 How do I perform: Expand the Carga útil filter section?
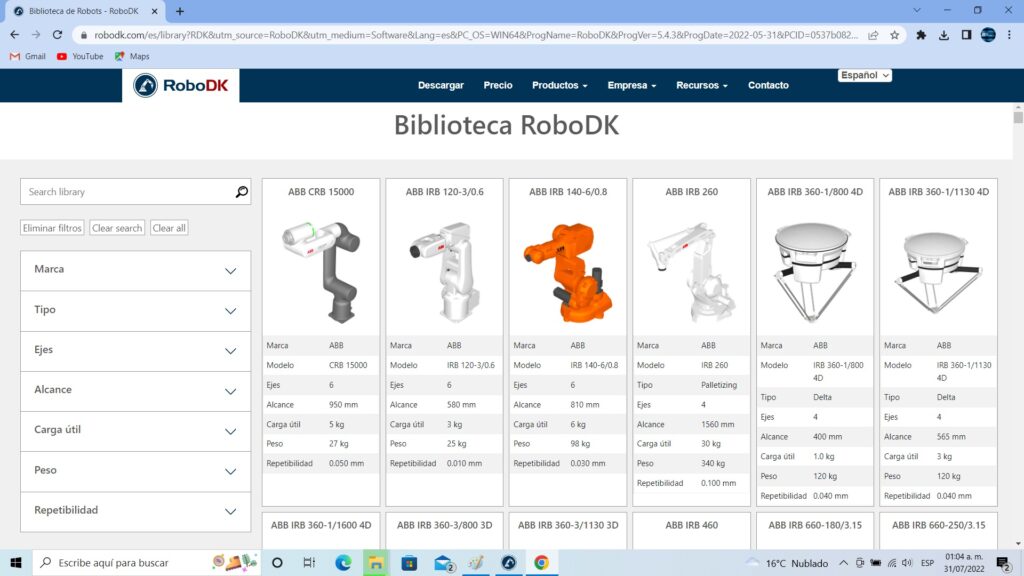click(135, 431)
